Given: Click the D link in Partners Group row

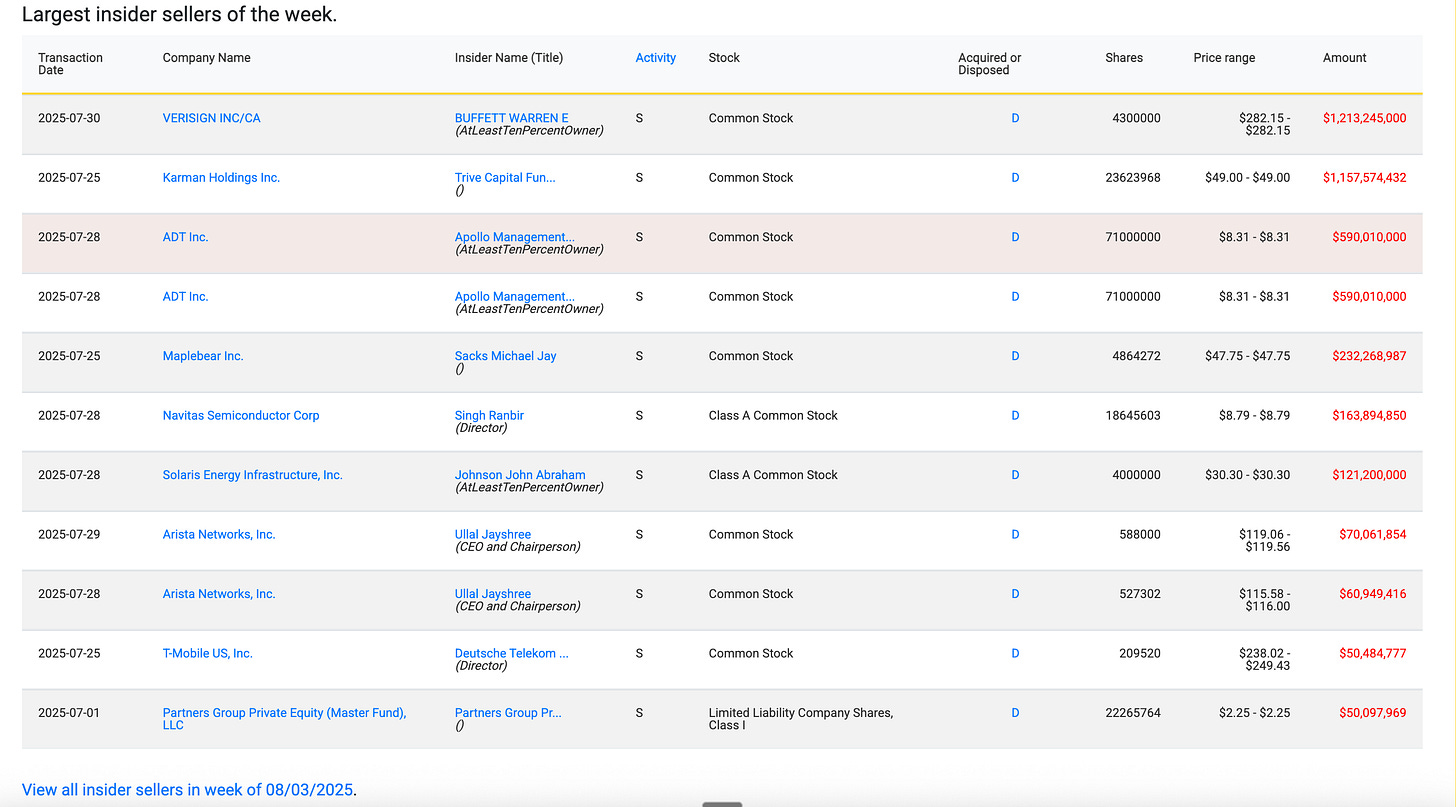Looking at the screenshot, I should tap(1015, 713).
